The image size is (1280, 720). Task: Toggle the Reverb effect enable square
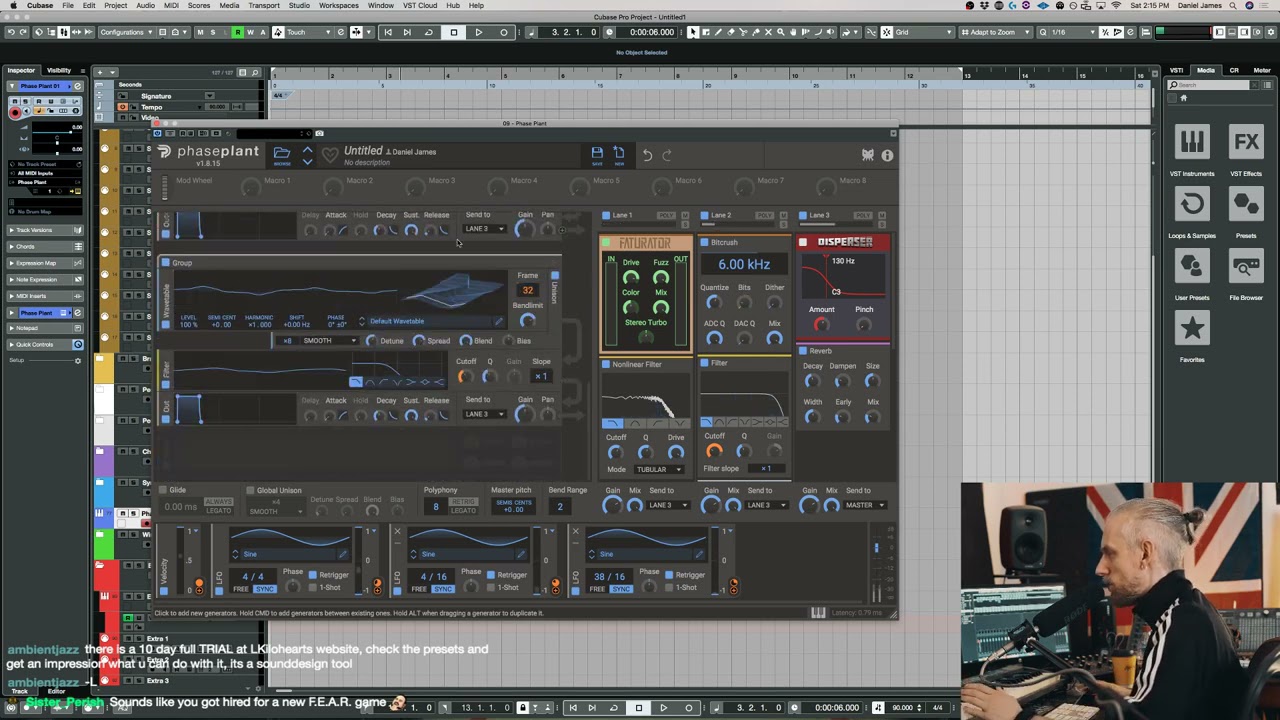[x=803, y=351]
